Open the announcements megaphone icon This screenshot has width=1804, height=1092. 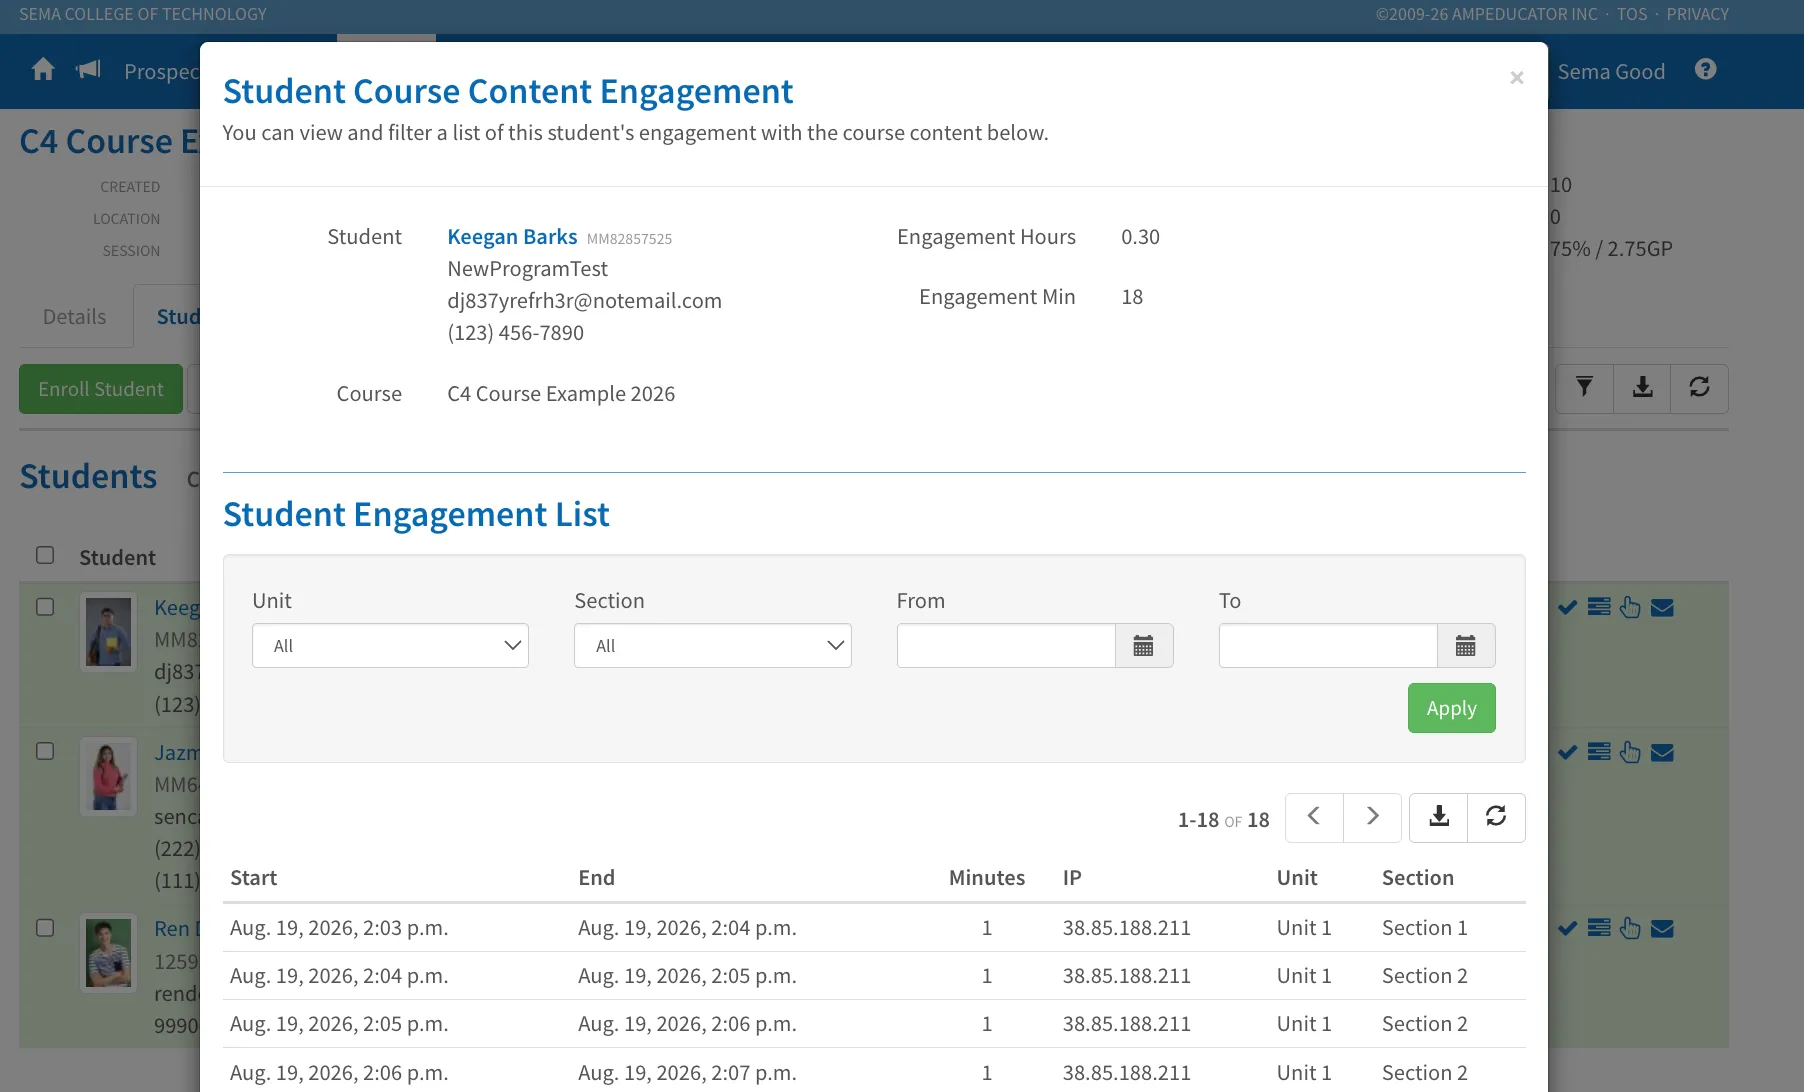click(x=89, y=70)
